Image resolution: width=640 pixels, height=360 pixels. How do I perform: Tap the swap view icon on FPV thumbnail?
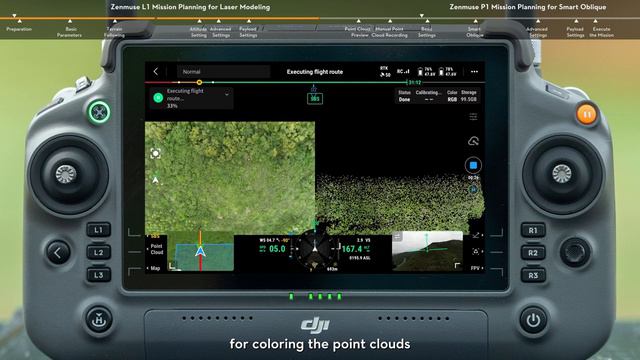pos(397,236)
